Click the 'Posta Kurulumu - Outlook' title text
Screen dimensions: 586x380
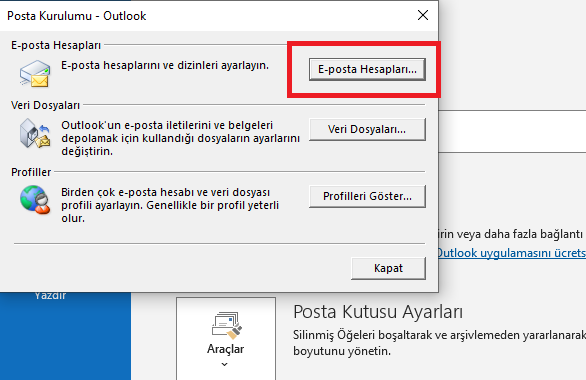tap(77, 16)
